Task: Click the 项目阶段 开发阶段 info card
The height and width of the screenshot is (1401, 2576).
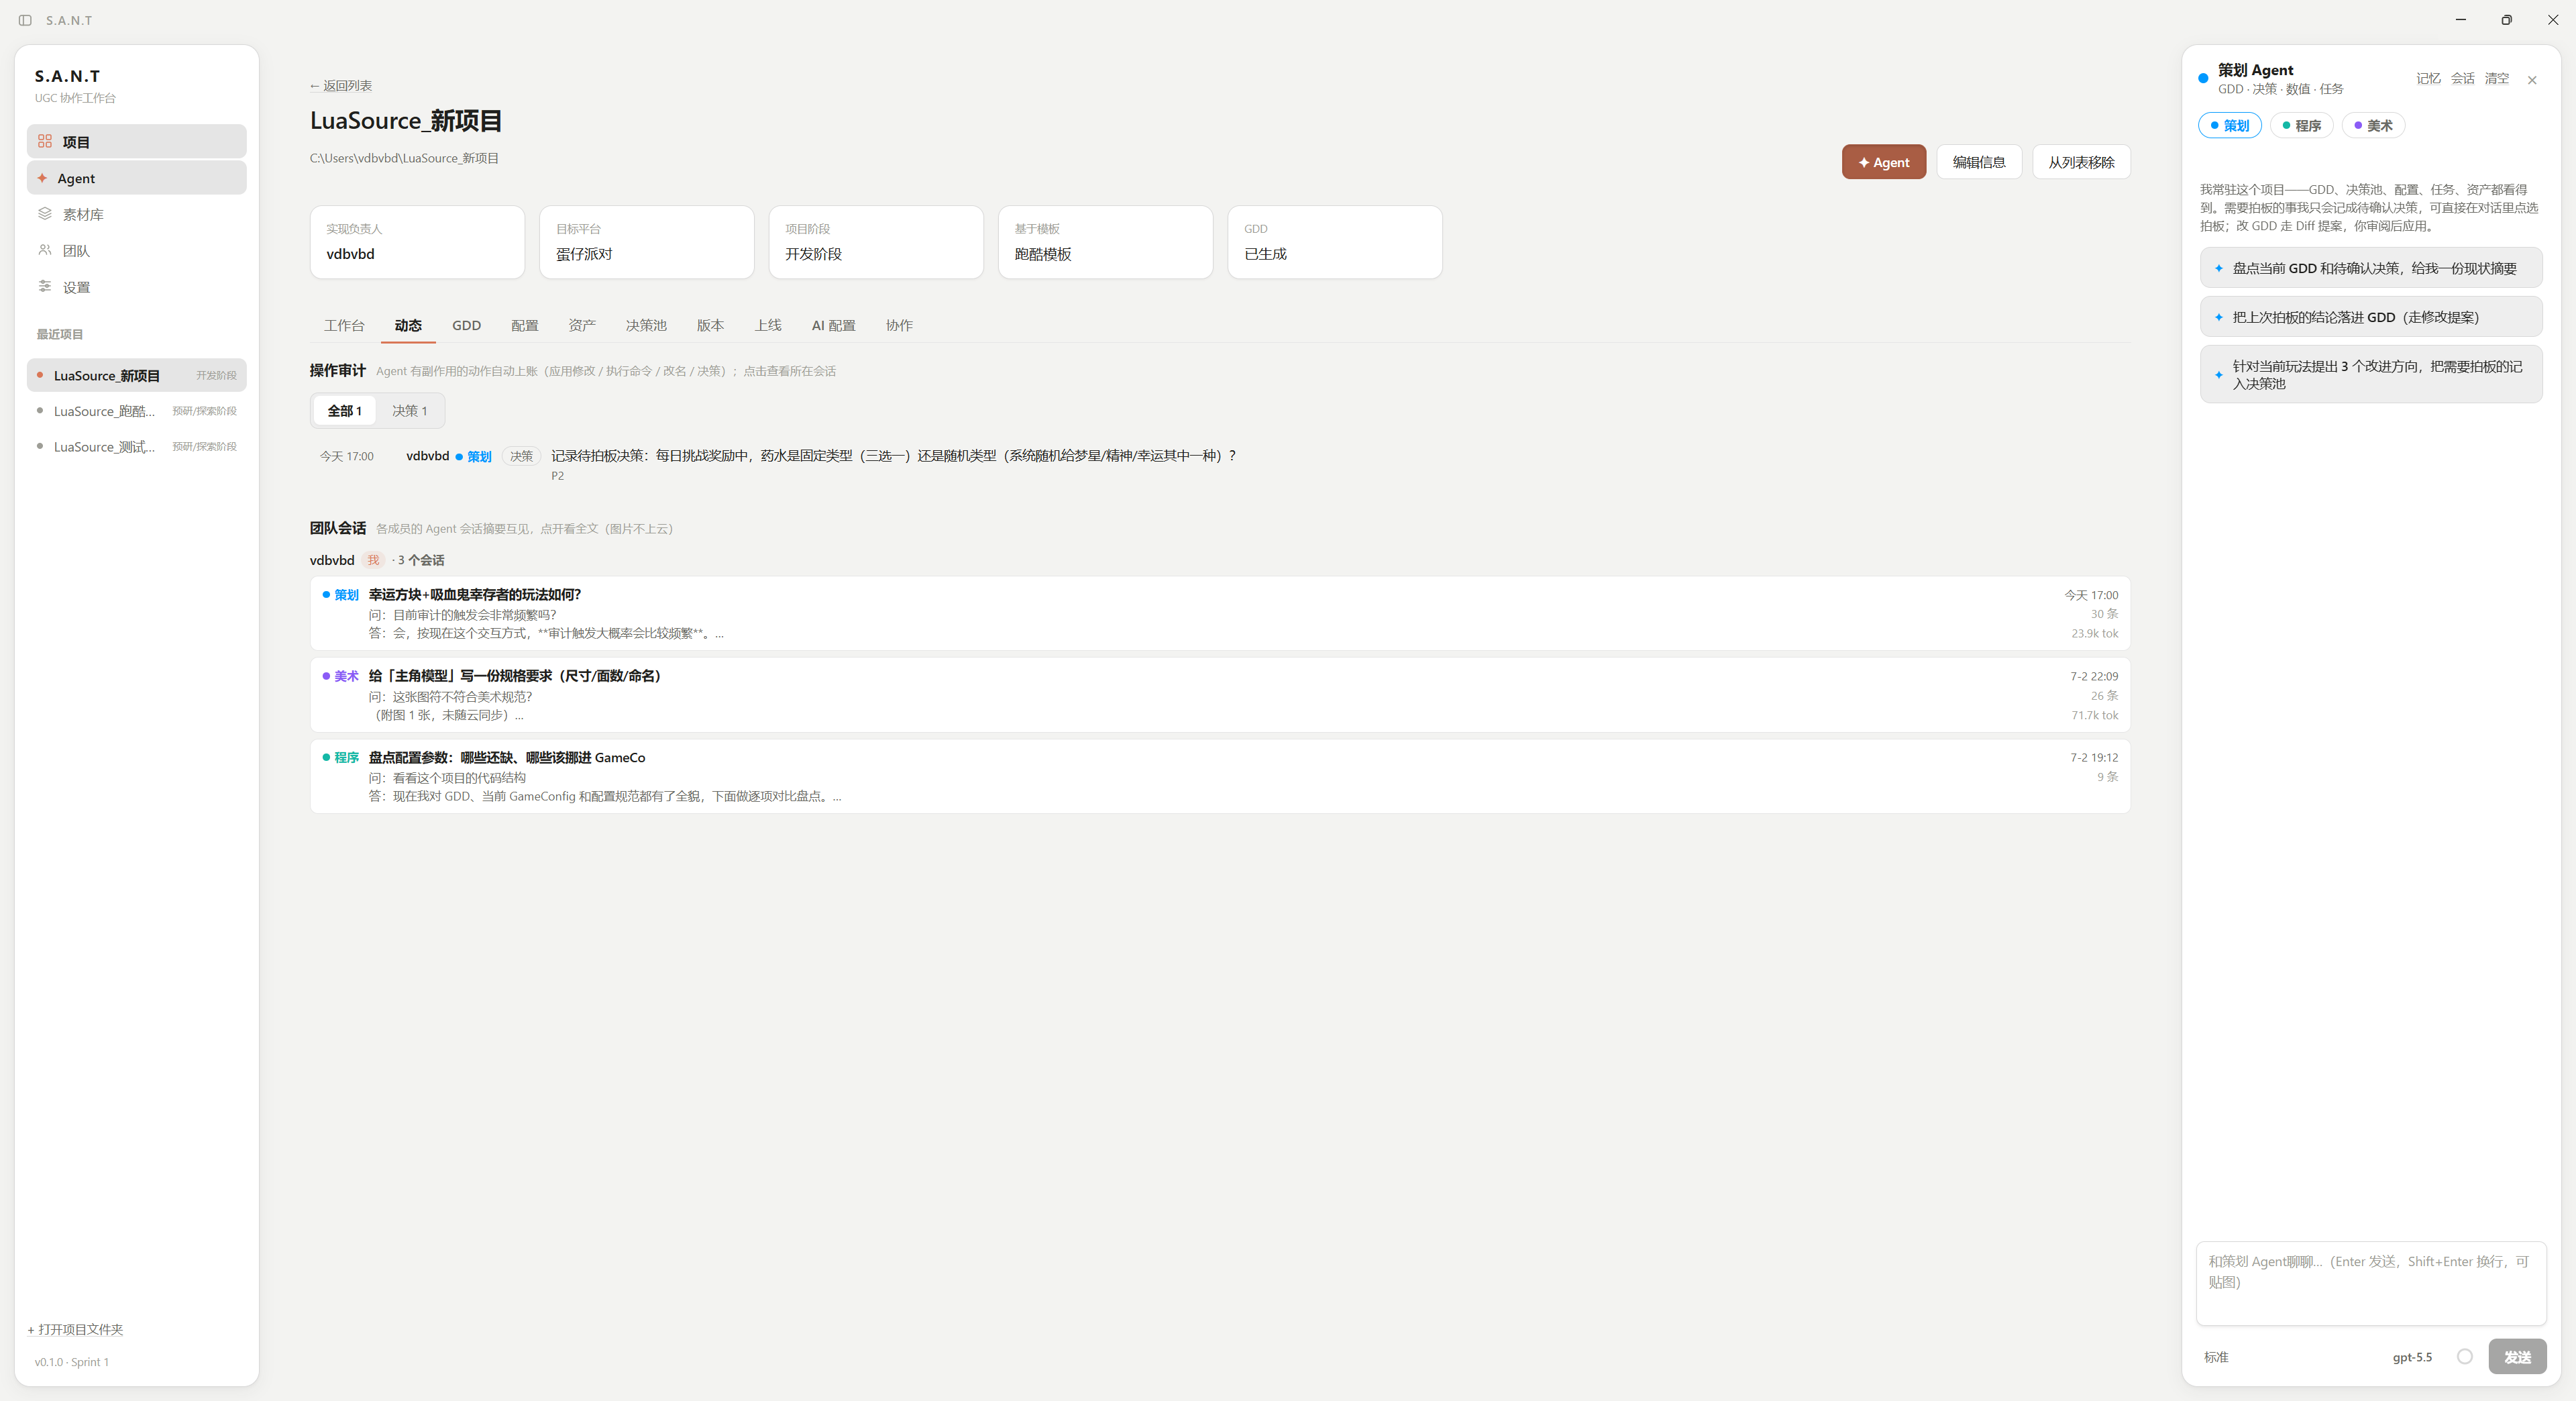Action: (876, 242)
